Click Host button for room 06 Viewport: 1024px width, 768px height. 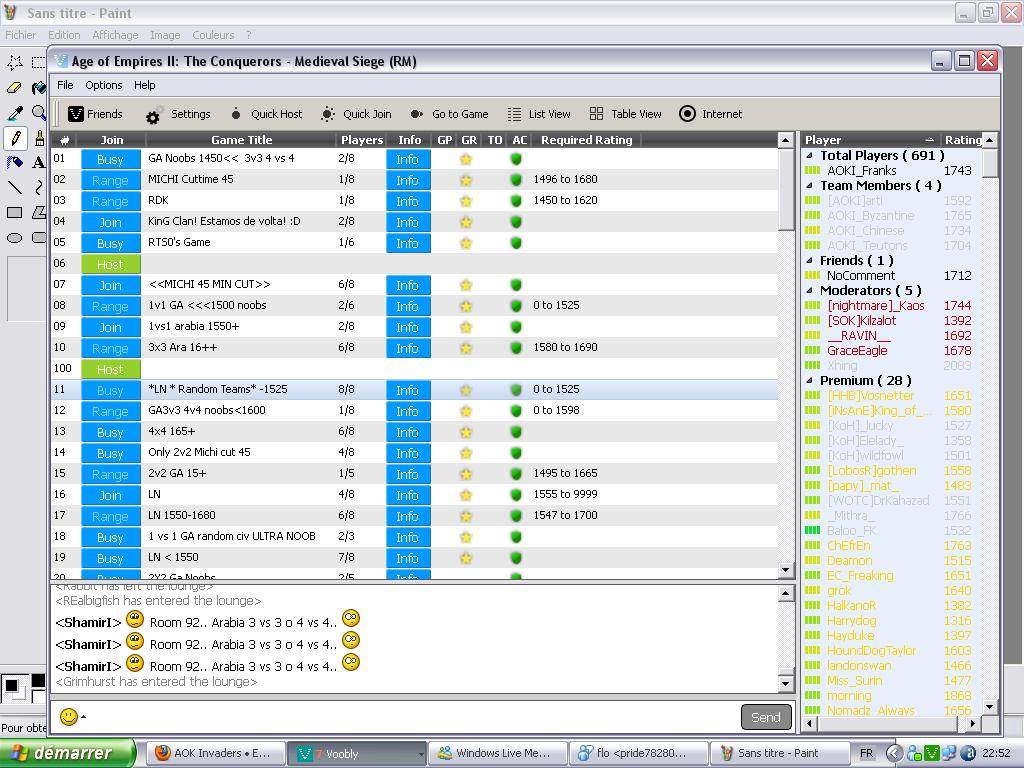coord(110,264)
